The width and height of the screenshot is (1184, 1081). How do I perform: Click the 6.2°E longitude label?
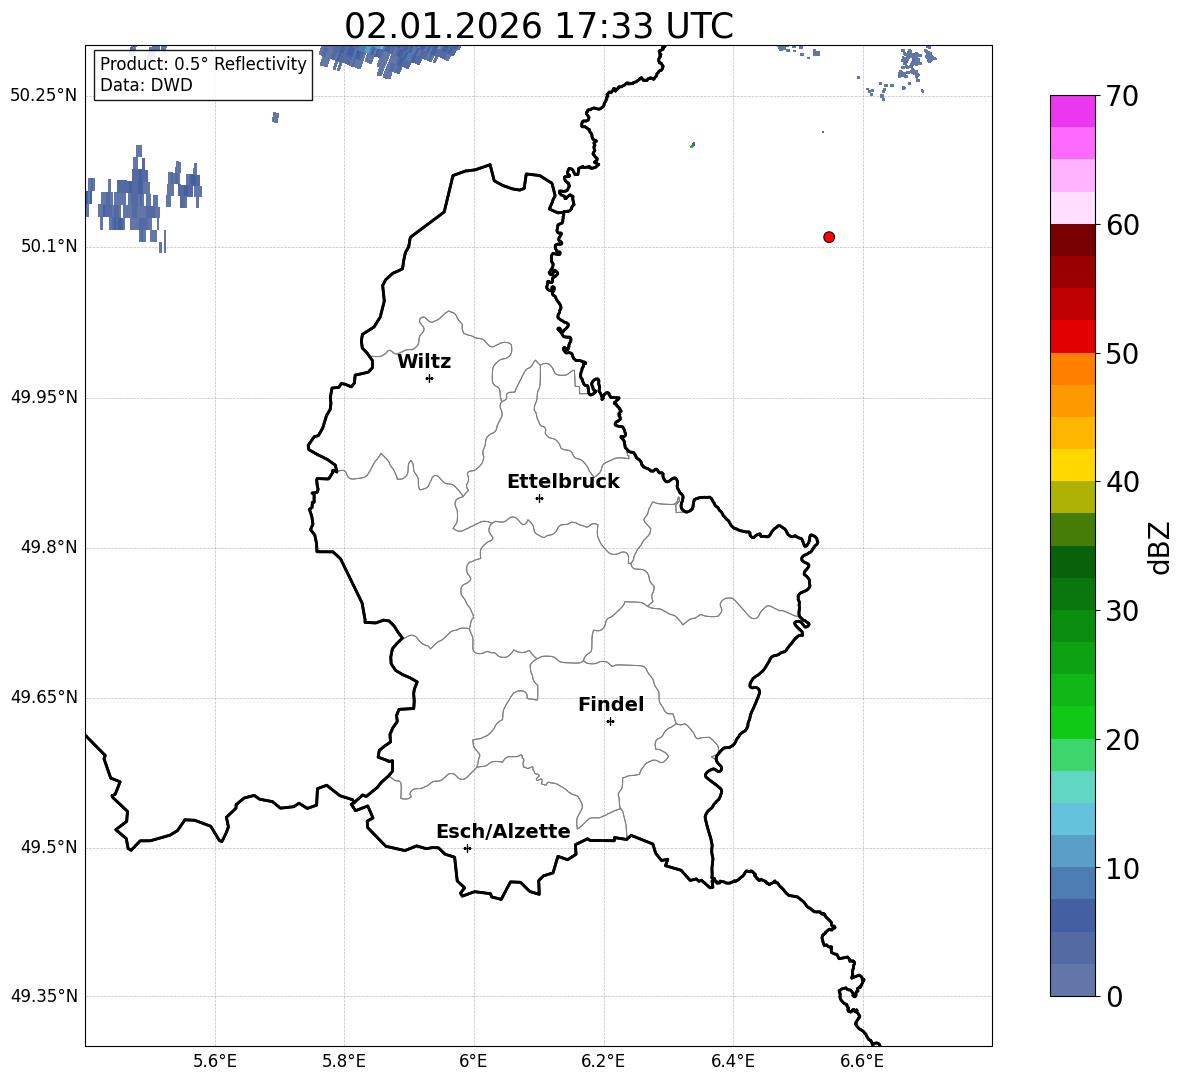coord(603,1061)
